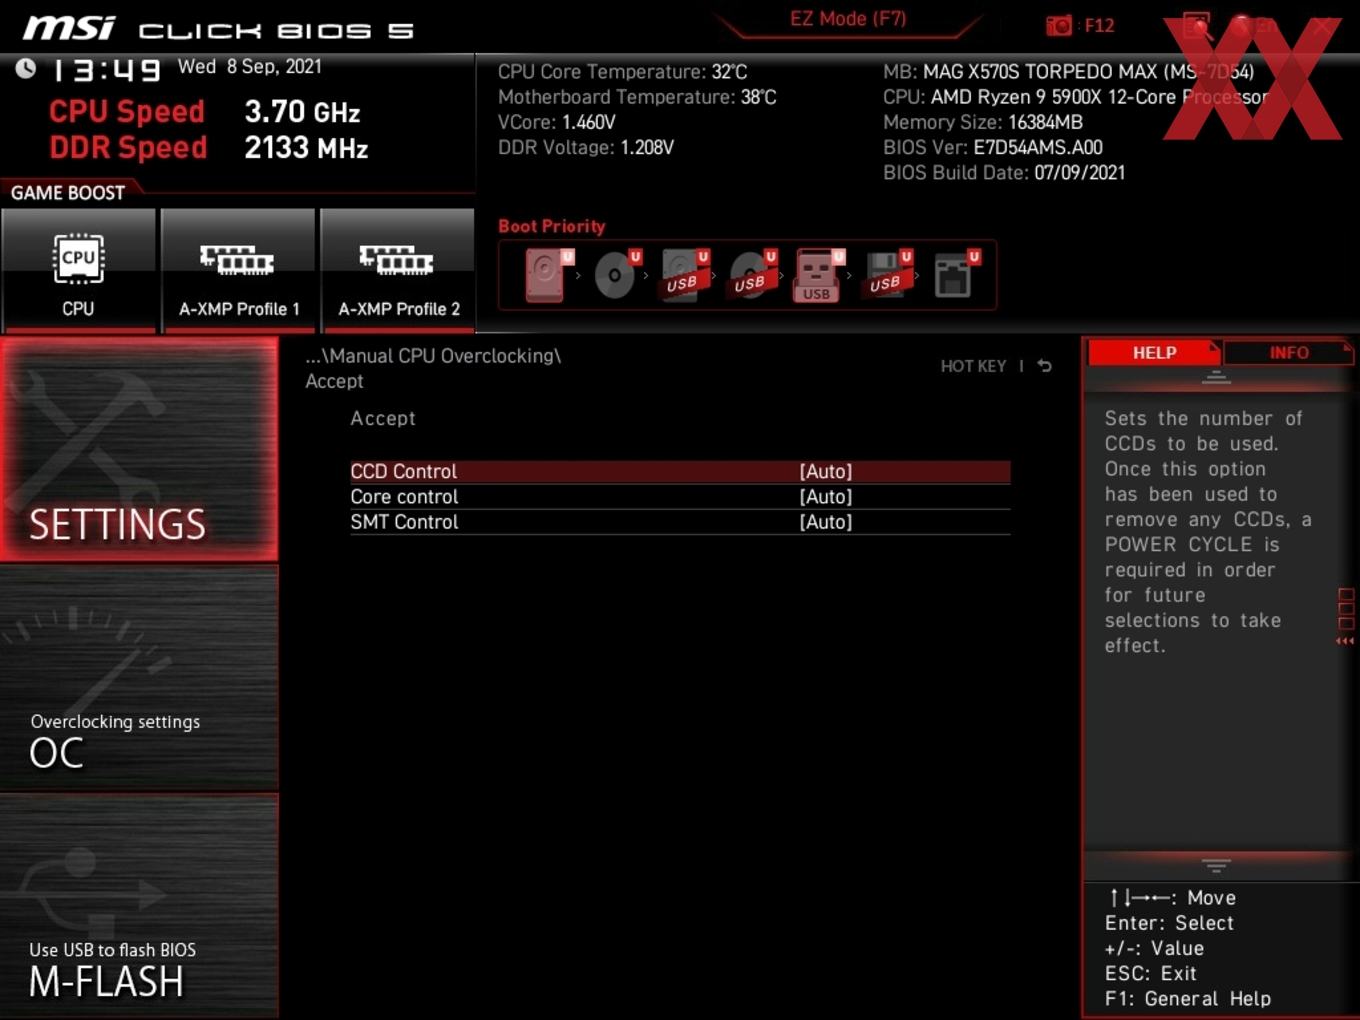Click the DDR Voltage 1.208V reading

click(x=586, y=147)
